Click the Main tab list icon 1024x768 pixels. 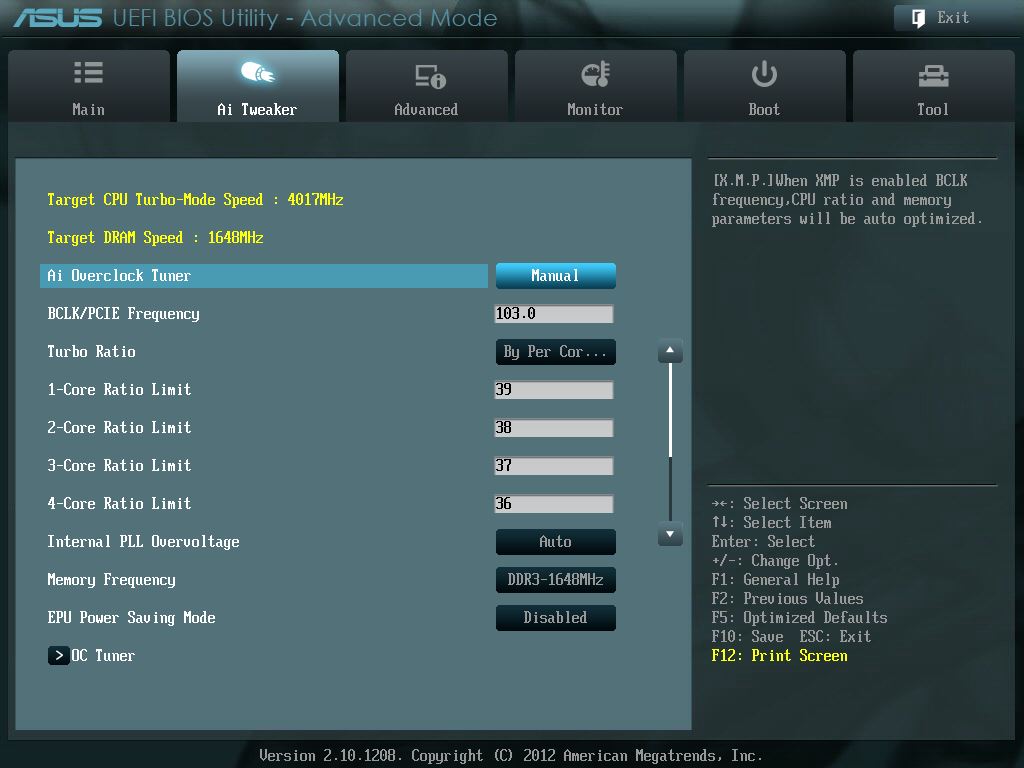[88, 72]
